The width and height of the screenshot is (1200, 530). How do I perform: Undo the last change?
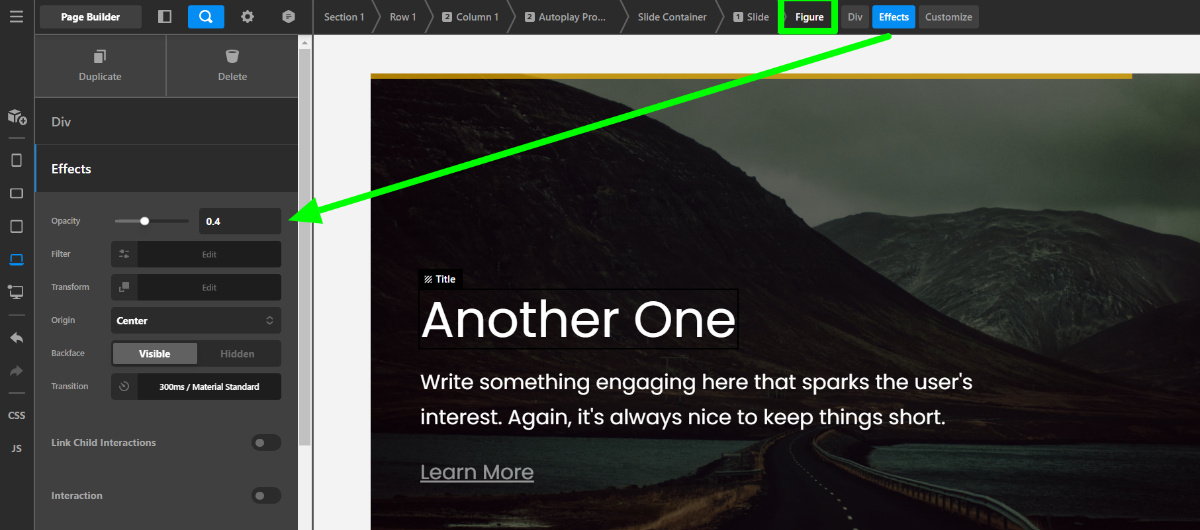coord(16,338)
